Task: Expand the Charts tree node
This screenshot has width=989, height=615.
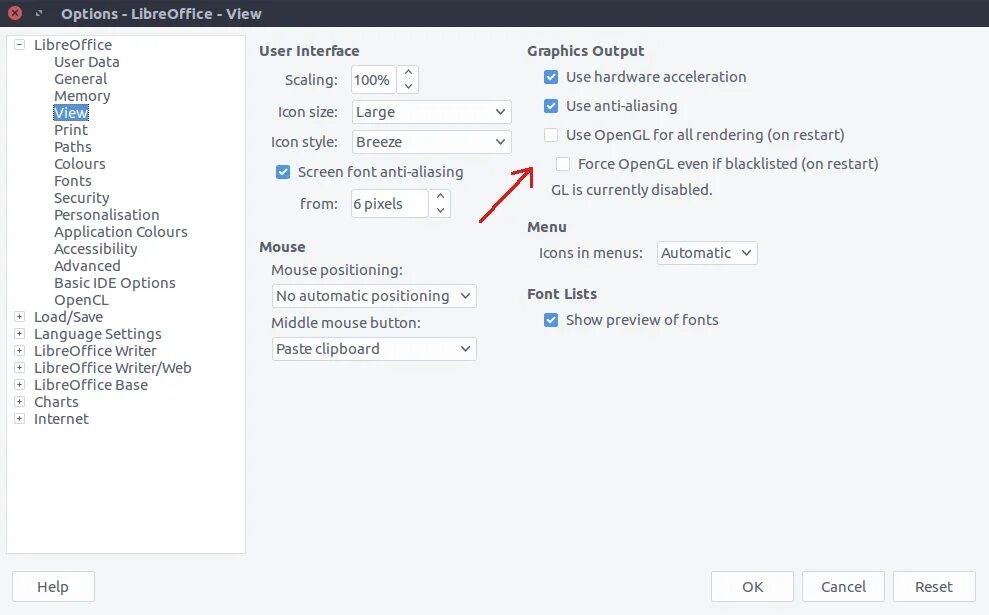Action: tap(20, 402)
